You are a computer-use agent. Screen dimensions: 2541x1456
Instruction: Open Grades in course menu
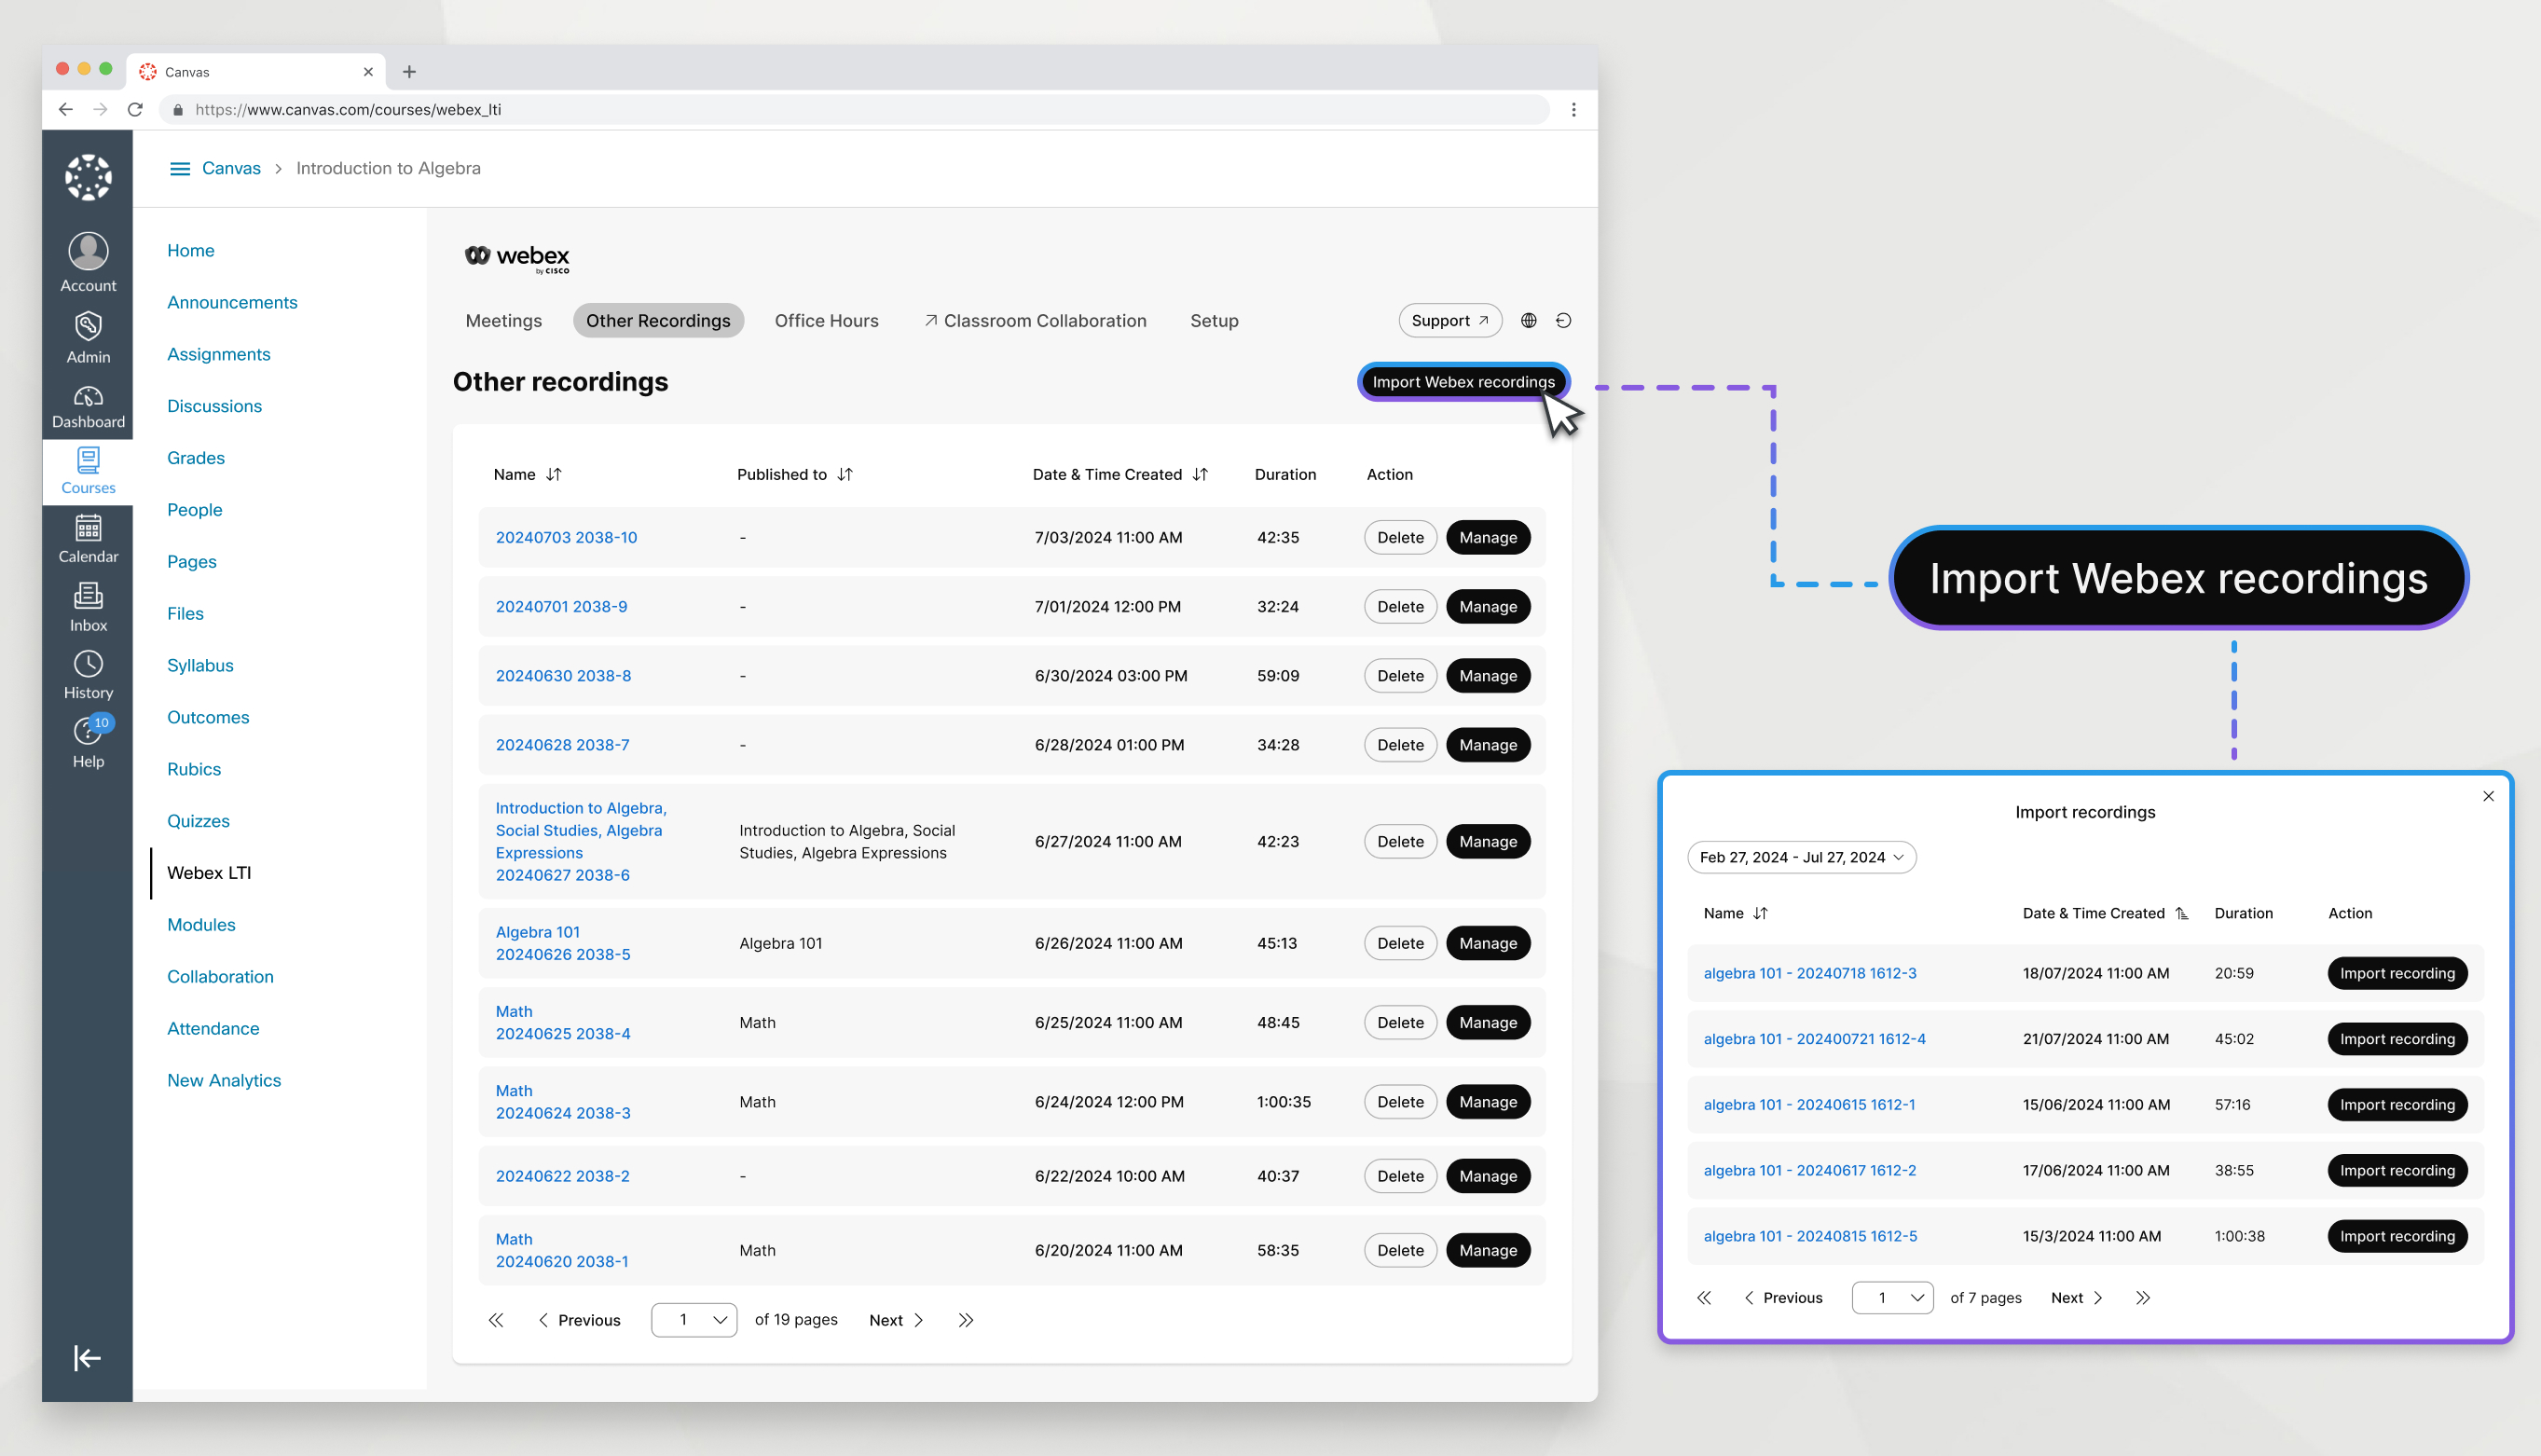(x=196, y=457)
